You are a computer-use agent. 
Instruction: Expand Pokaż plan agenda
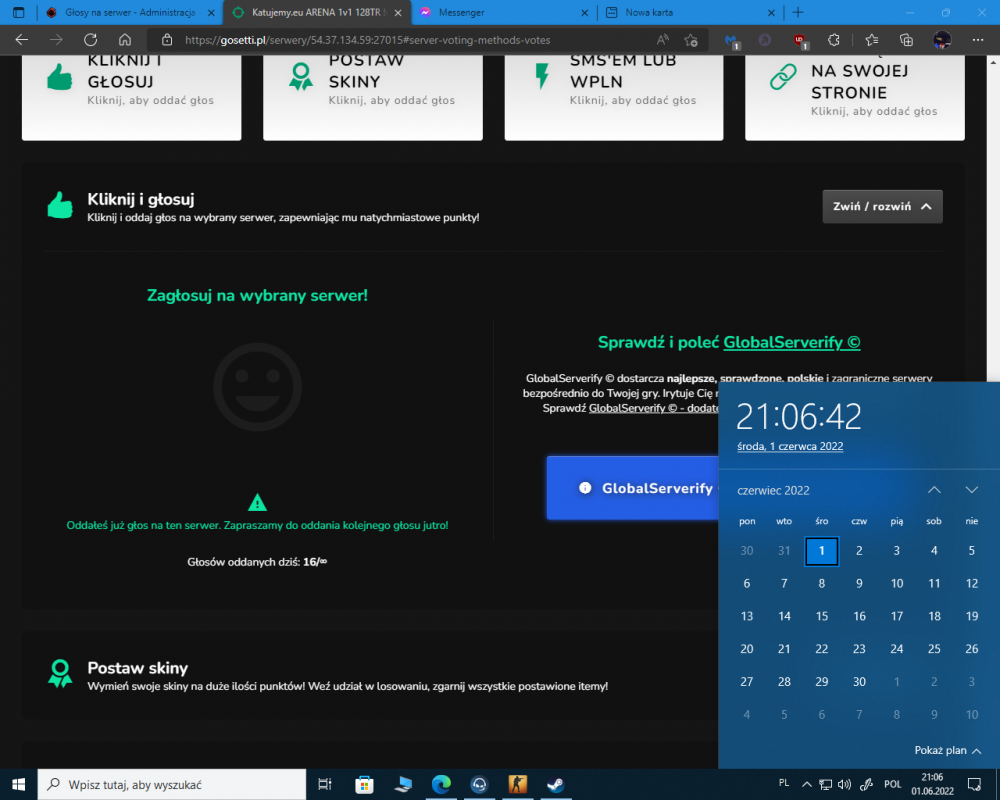click(947, 750)
